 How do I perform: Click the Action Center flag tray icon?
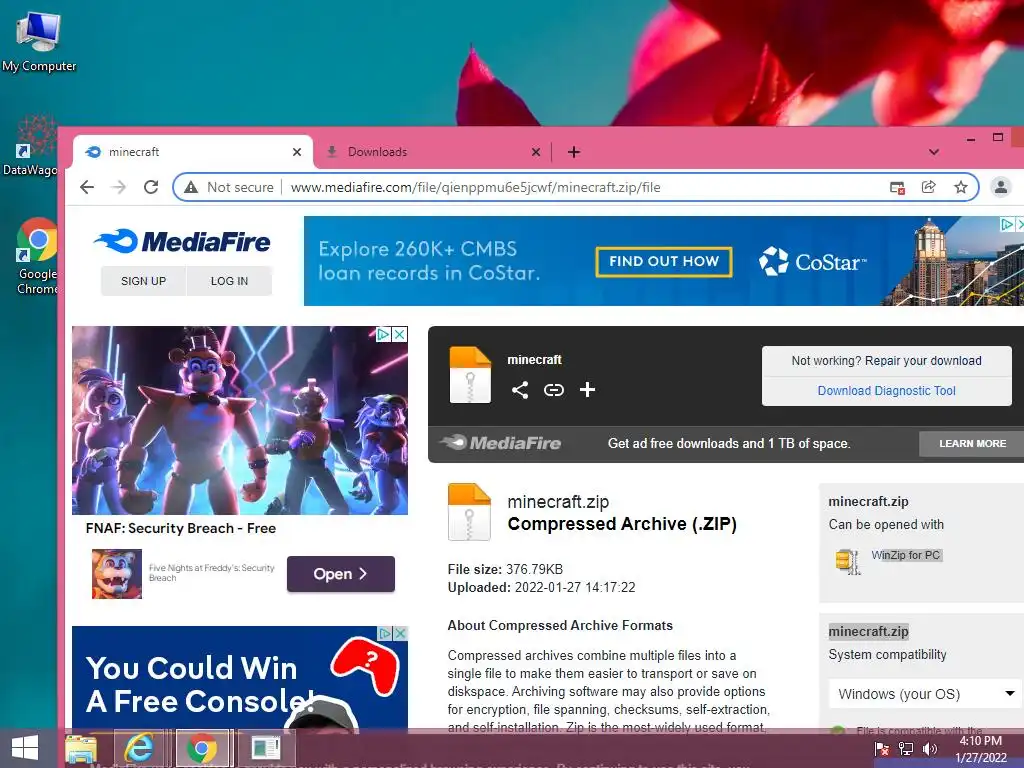tap(881, 749)
